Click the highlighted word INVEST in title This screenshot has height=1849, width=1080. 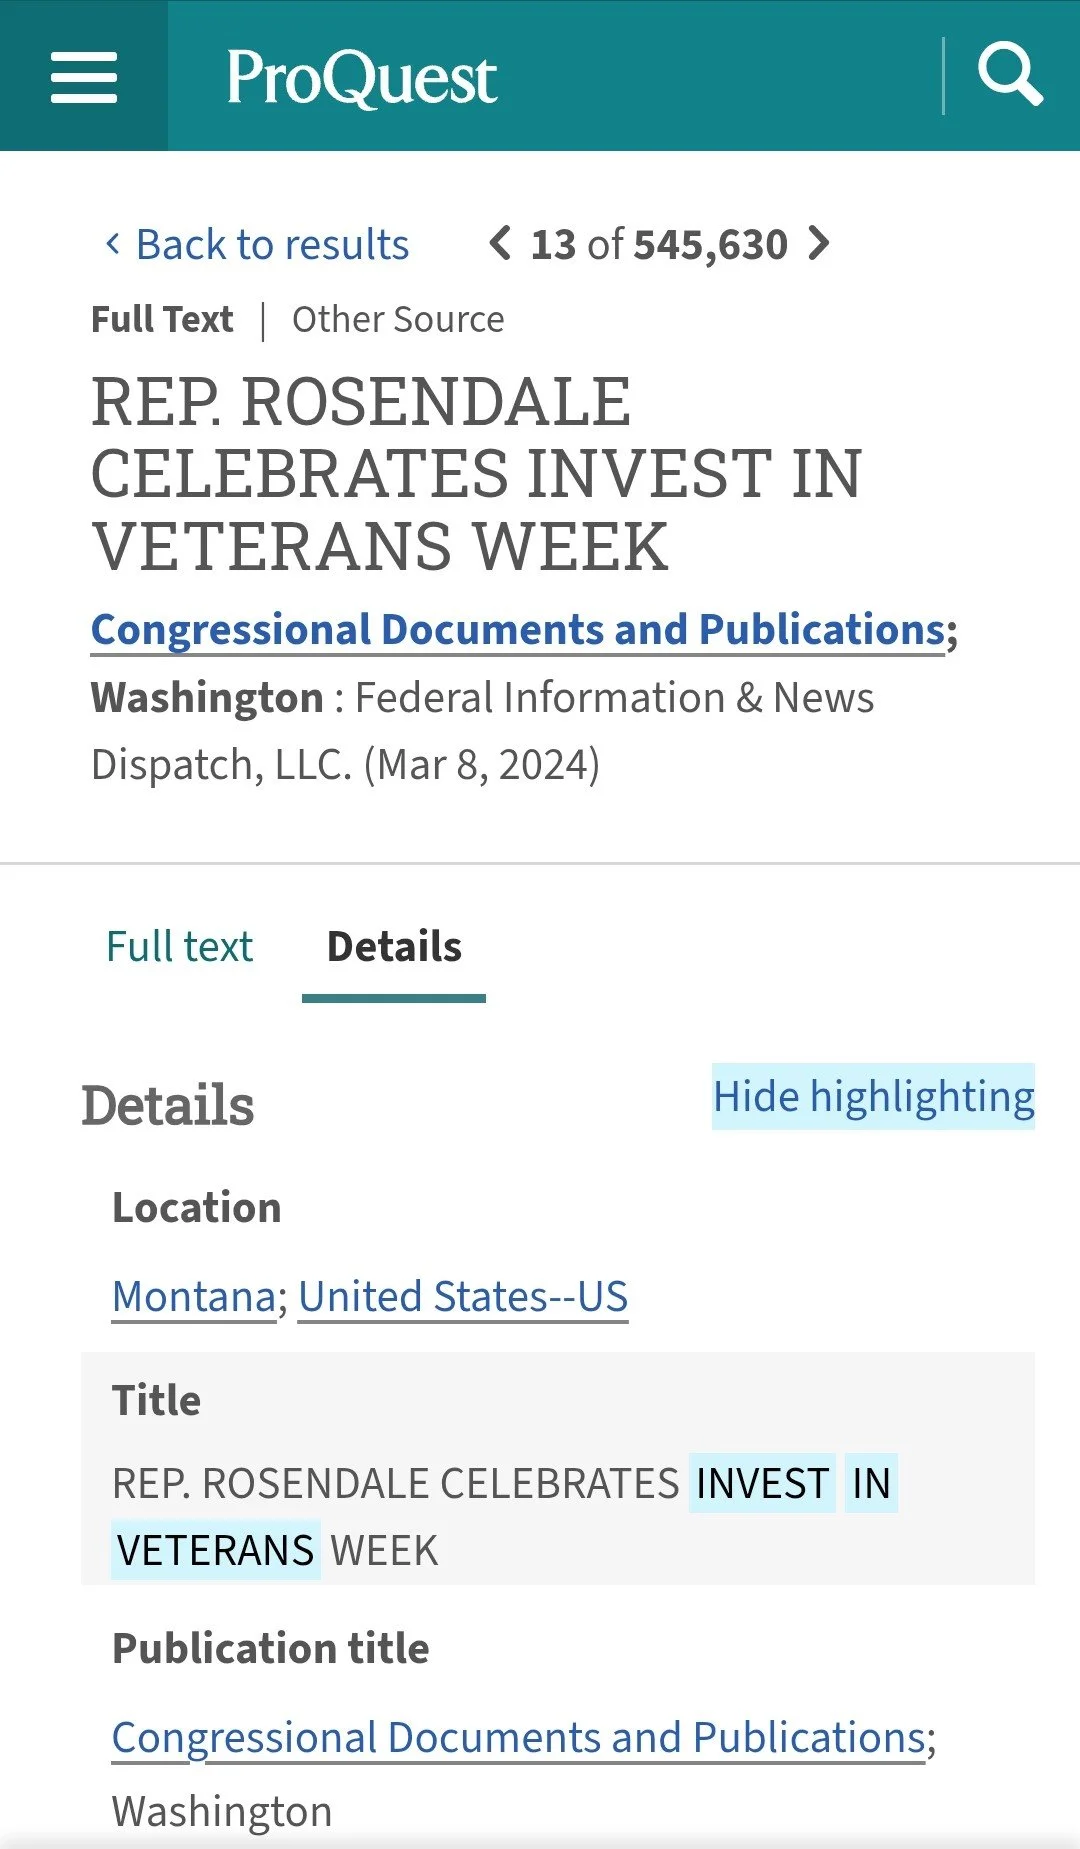(x=762, y=1483)
